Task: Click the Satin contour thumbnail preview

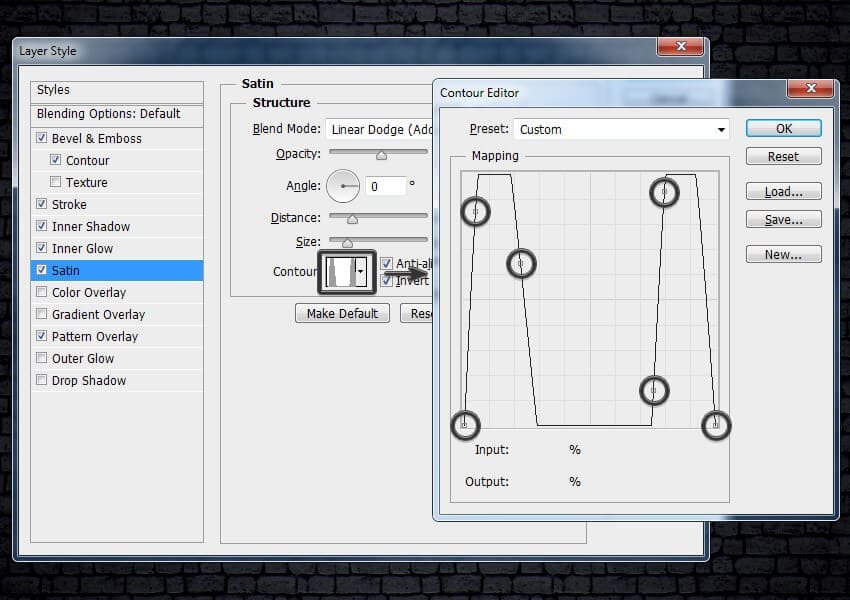Action: [339, 271]
